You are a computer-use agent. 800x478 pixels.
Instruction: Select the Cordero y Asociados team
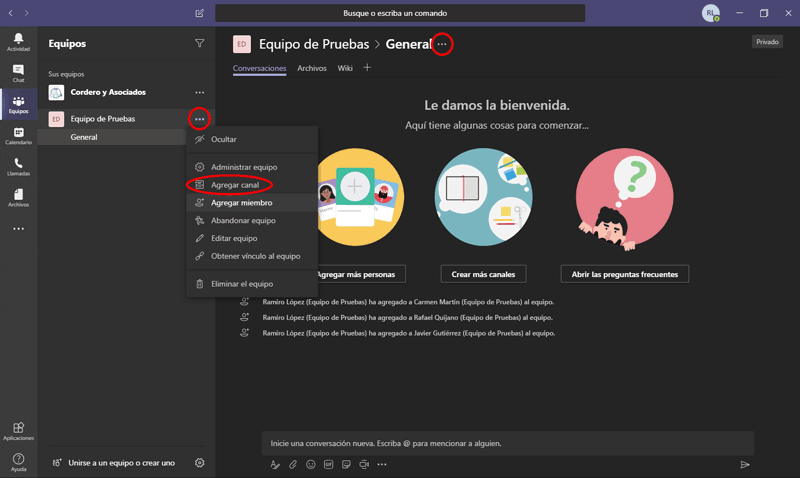tap(108, 92)
